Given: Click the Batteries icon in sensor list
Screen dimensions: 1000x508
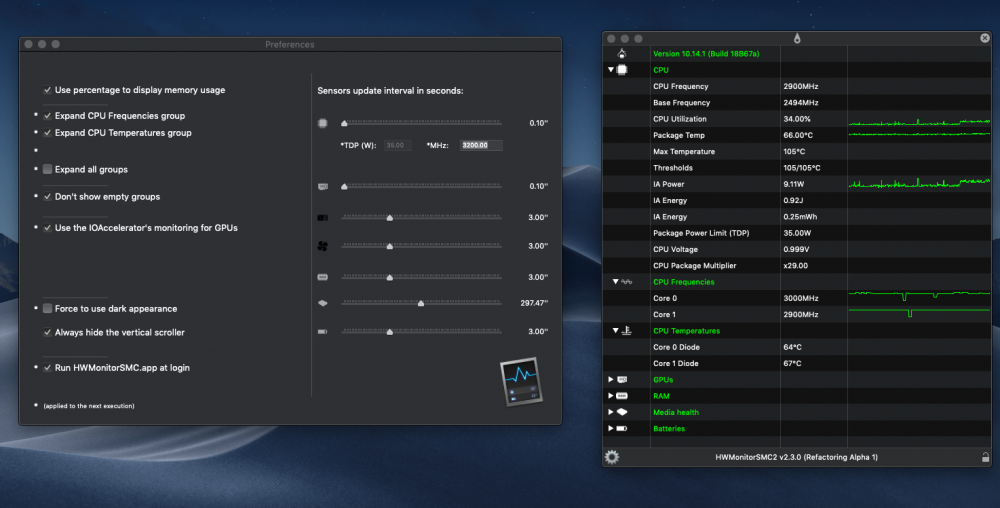Looking at the screenshot, I should 622,428.
